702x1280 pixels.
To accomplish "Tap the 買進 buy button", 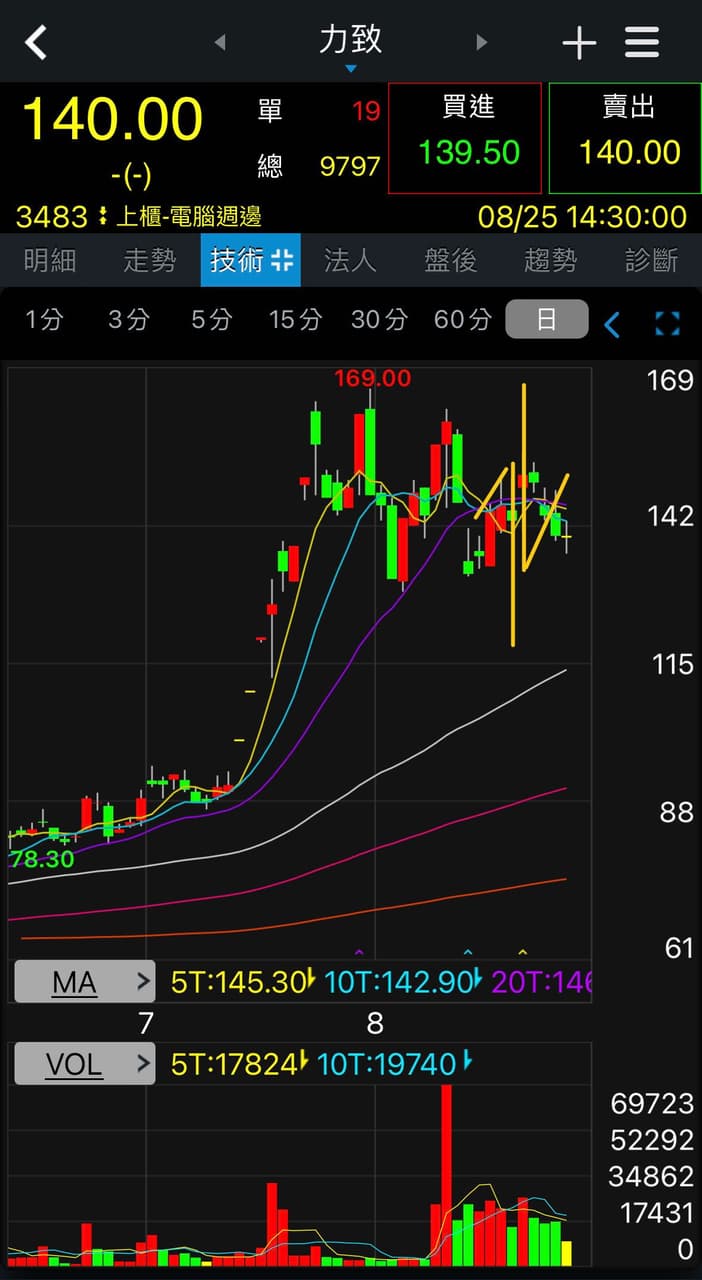I will coord(465,138).
